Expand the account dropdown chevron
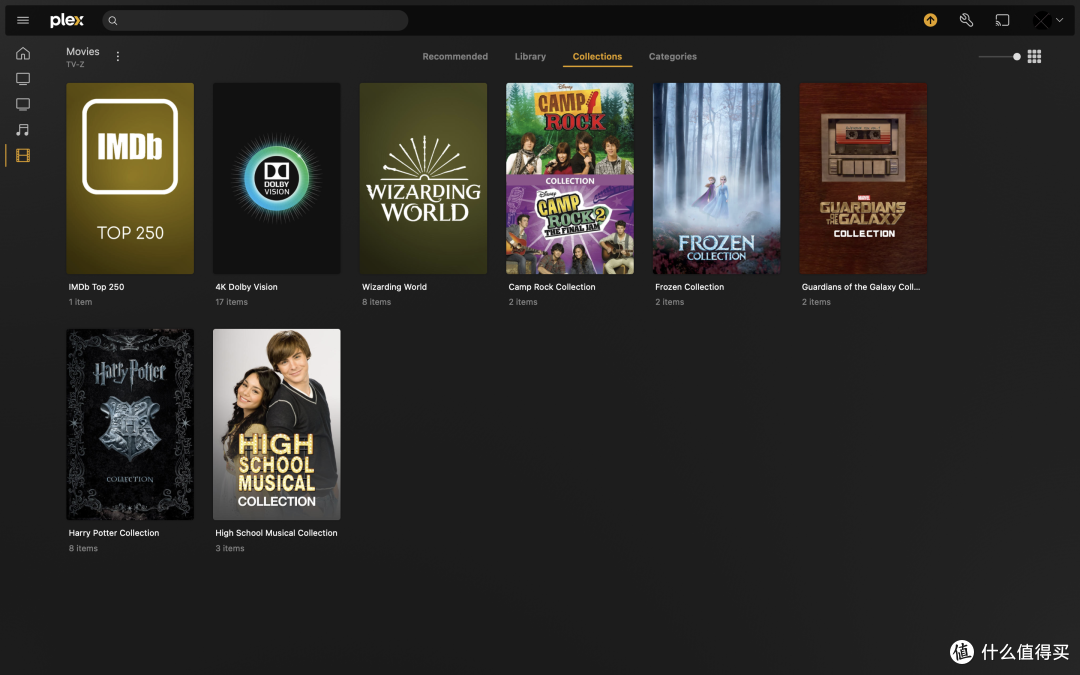This screenshot has height=675, width=1080. [1059, 20]
